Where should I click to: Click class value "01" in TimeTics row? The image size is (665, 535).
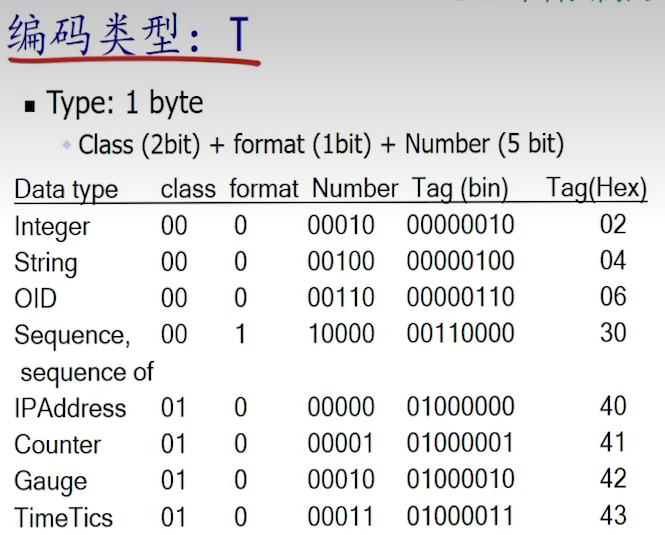(173, 518)
